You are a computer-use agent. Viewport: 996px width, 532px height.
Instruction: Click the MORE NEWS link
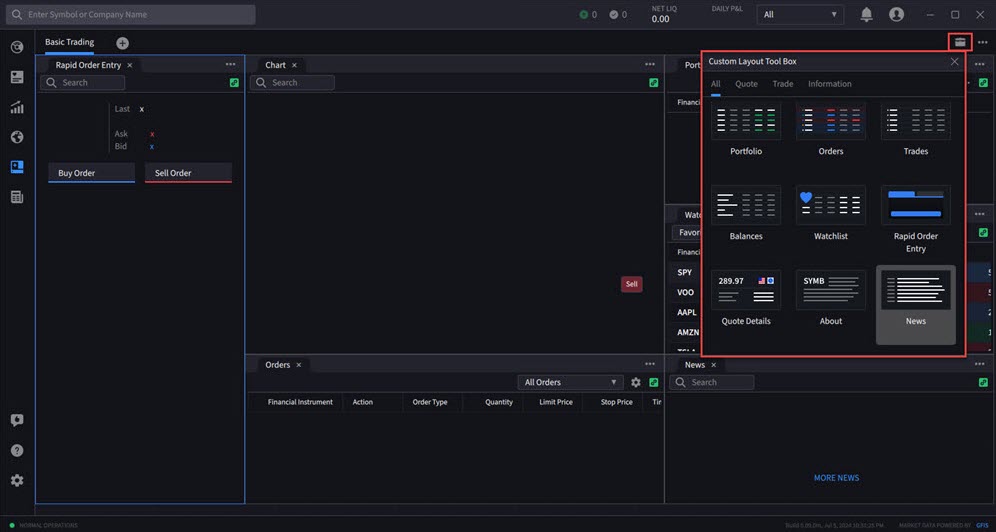coord(836,478)
